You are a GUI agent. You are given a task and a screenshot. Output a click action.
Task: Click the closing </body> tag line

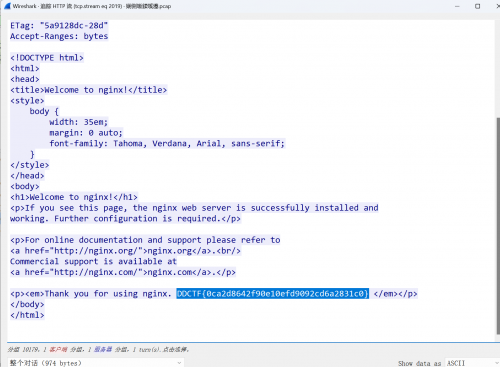(27, 304)
